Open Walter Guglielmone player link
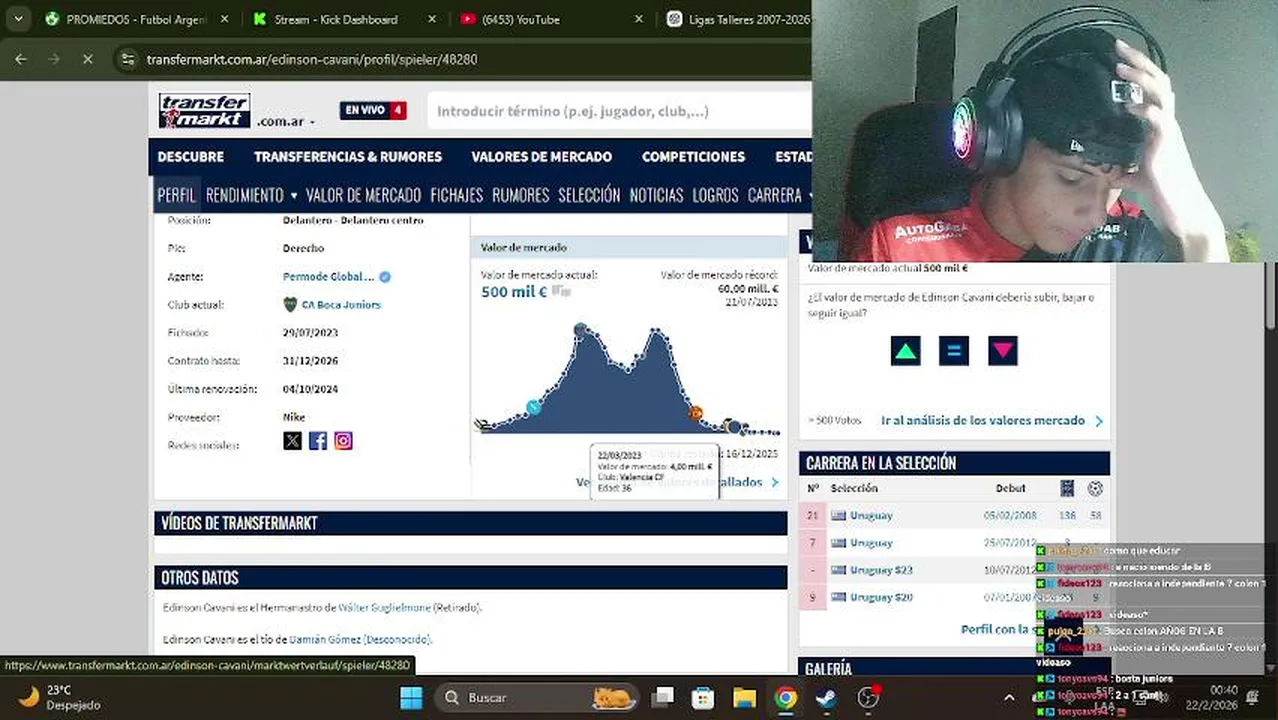The image size is (1278, 720). tap(384, 608)
